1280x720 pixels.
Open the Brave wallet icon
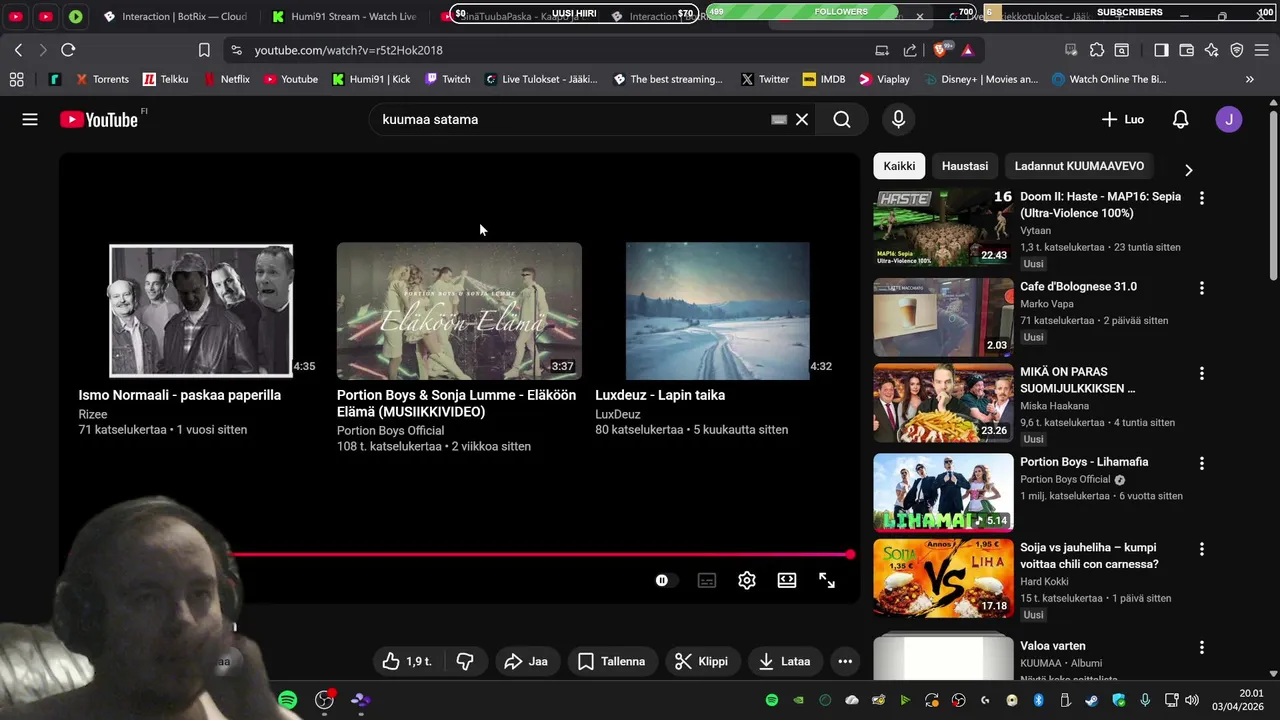(x=1186, y=50)
